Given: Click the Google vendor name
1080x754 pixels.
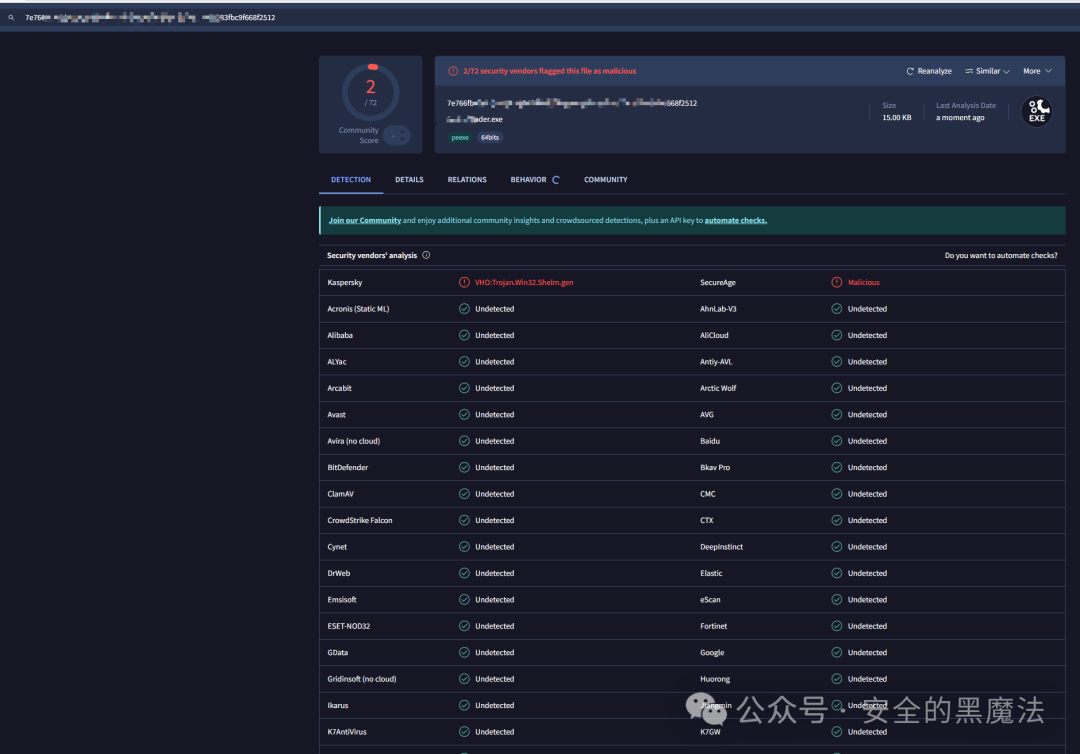Looking at the screenshot, I should pos(712,653).
